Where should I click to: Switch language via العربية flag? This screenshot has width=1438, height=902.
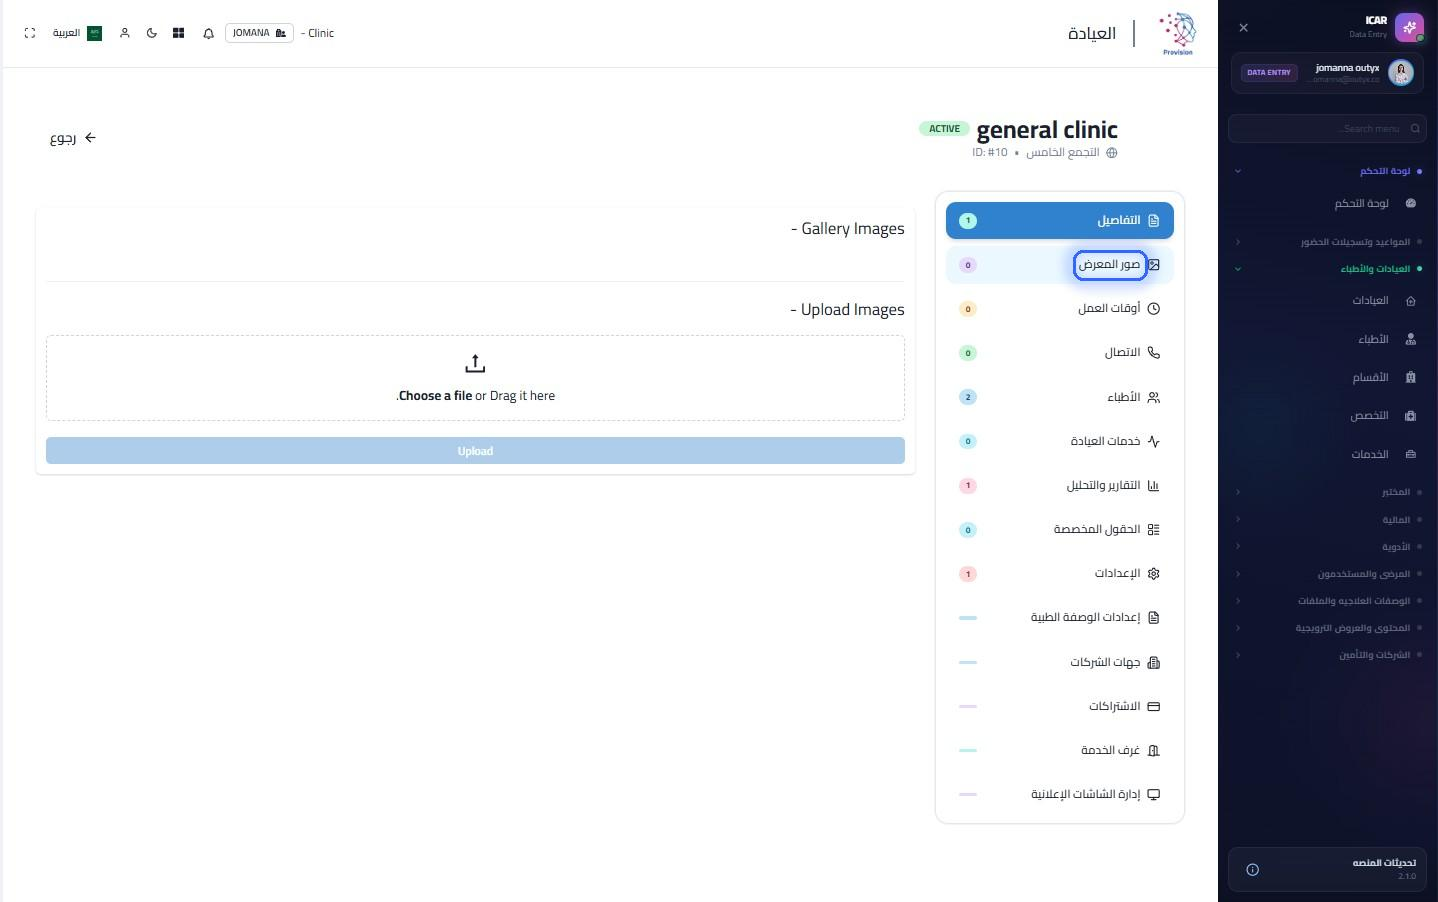pos(77,33)
